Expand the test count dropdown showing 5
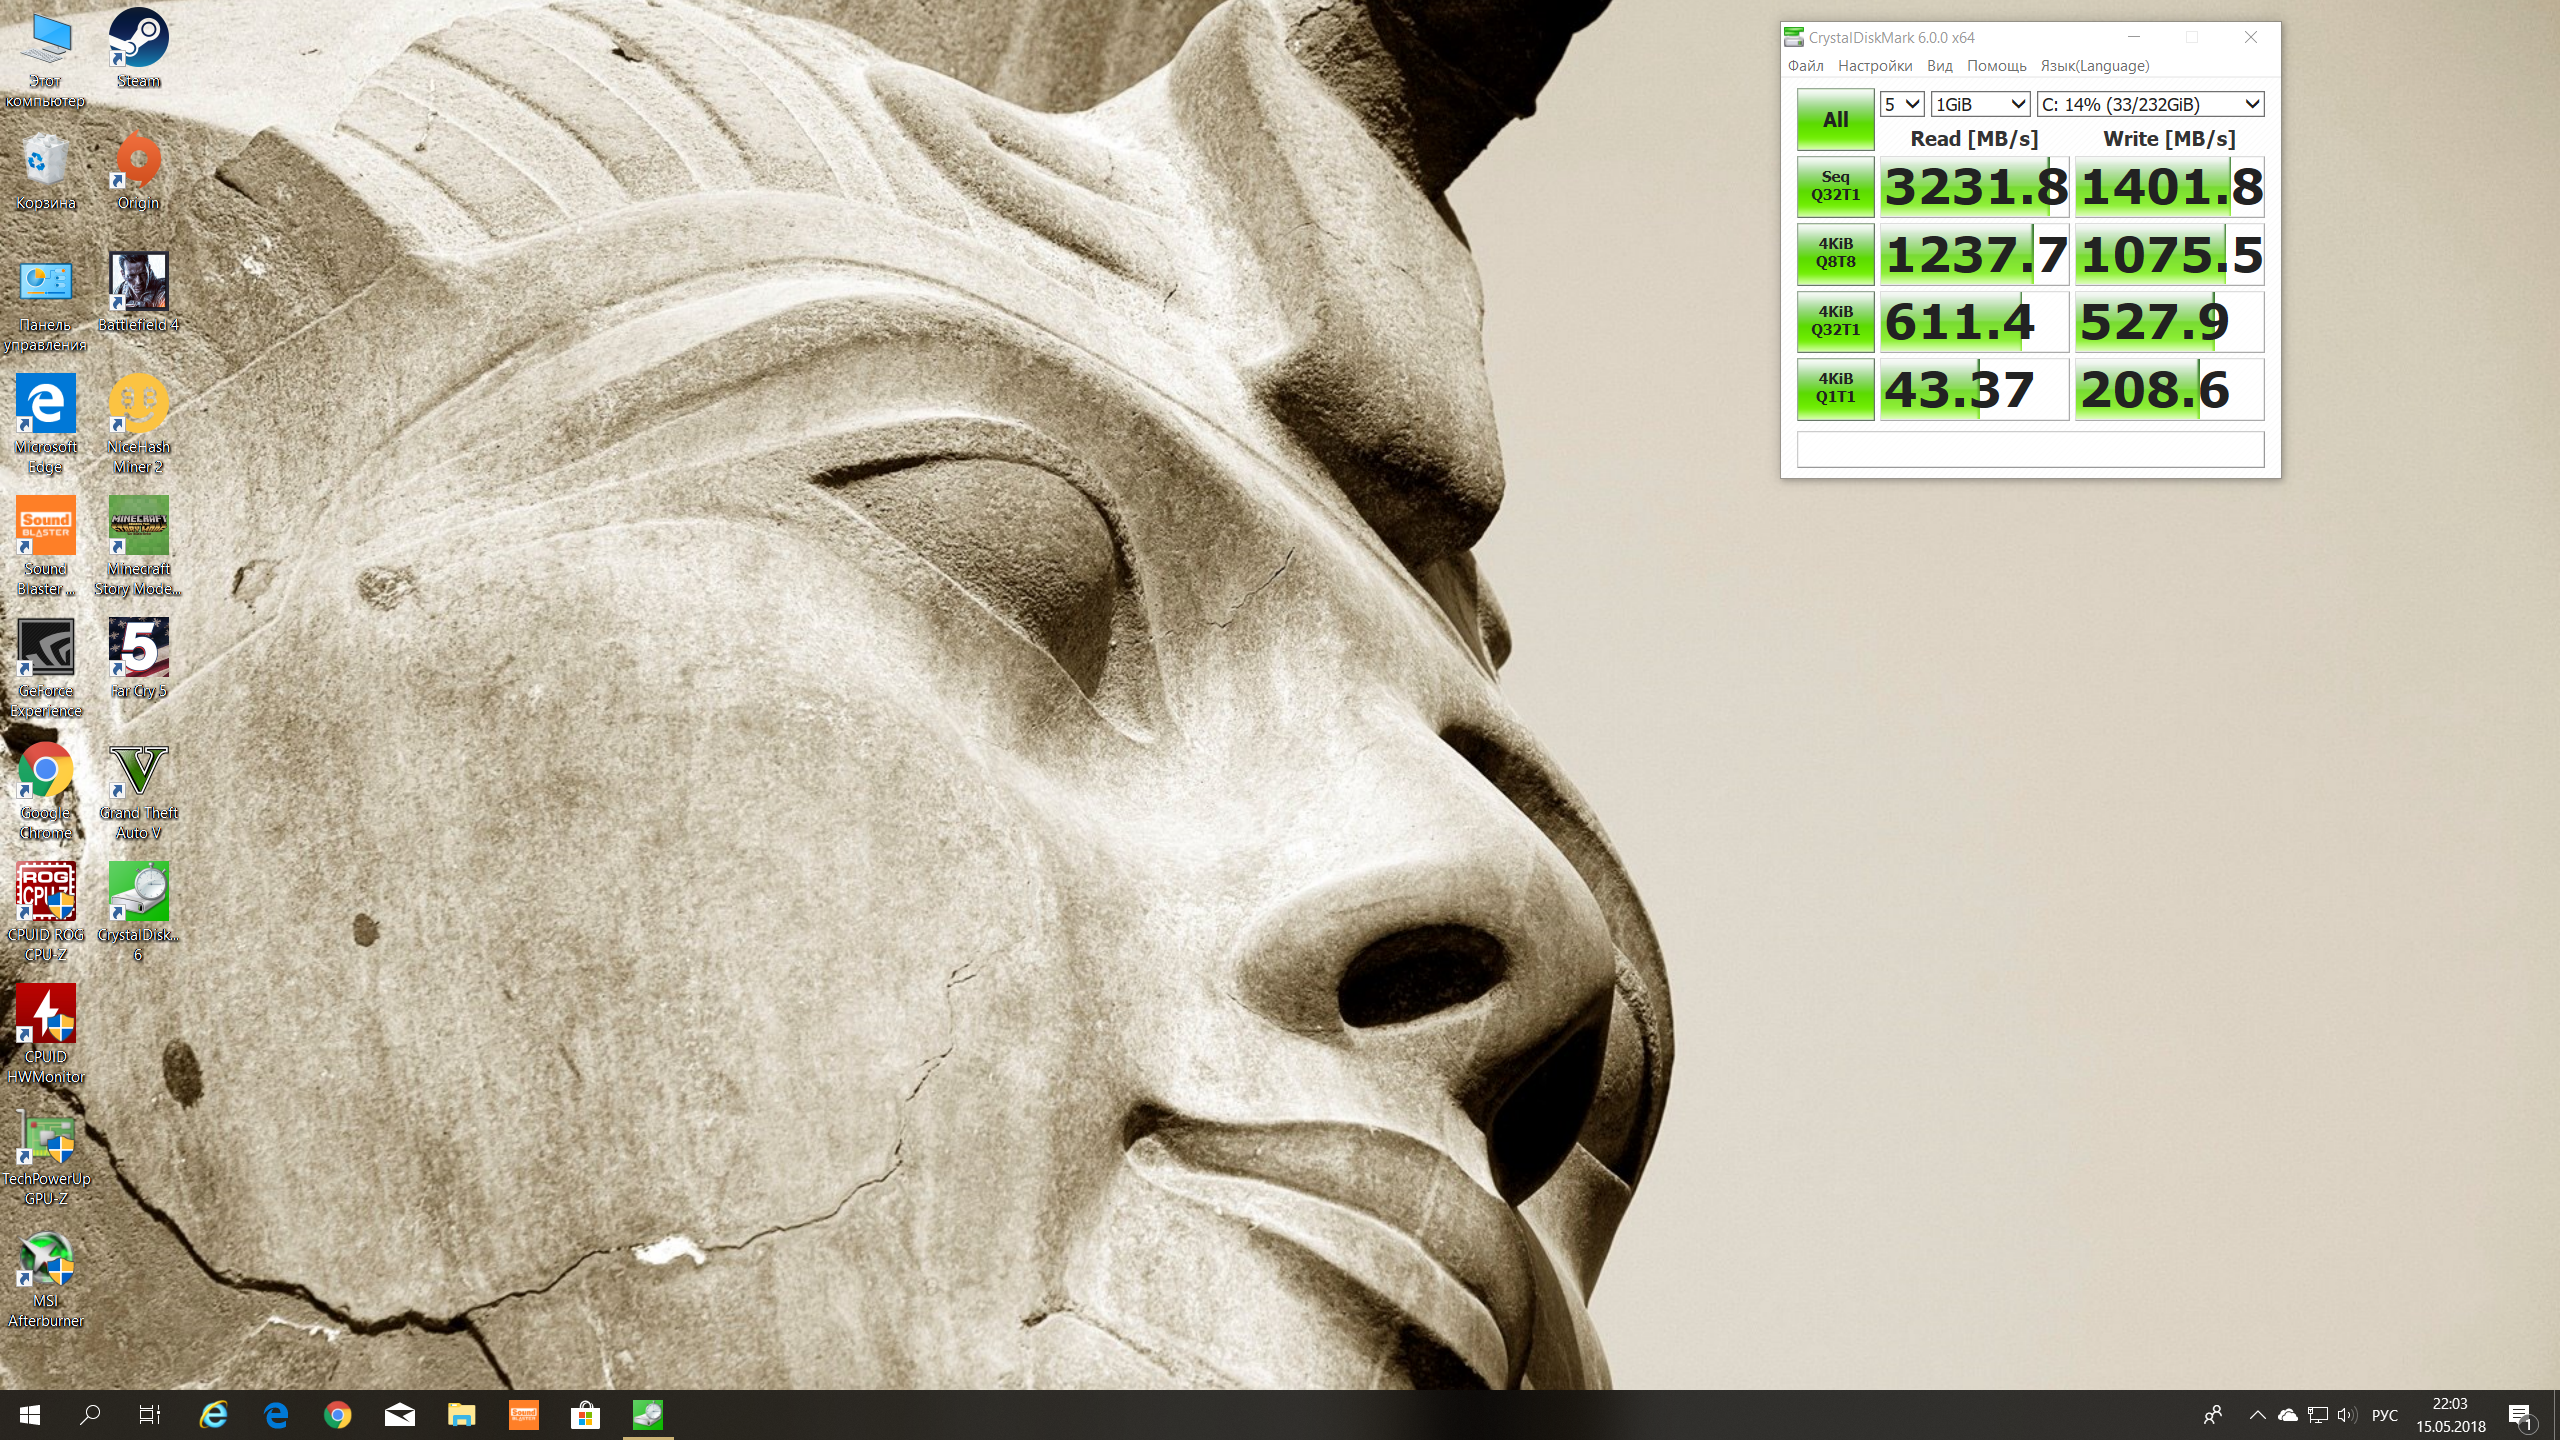The height and width of the screenshot is (1440, 2560). 1901,104
